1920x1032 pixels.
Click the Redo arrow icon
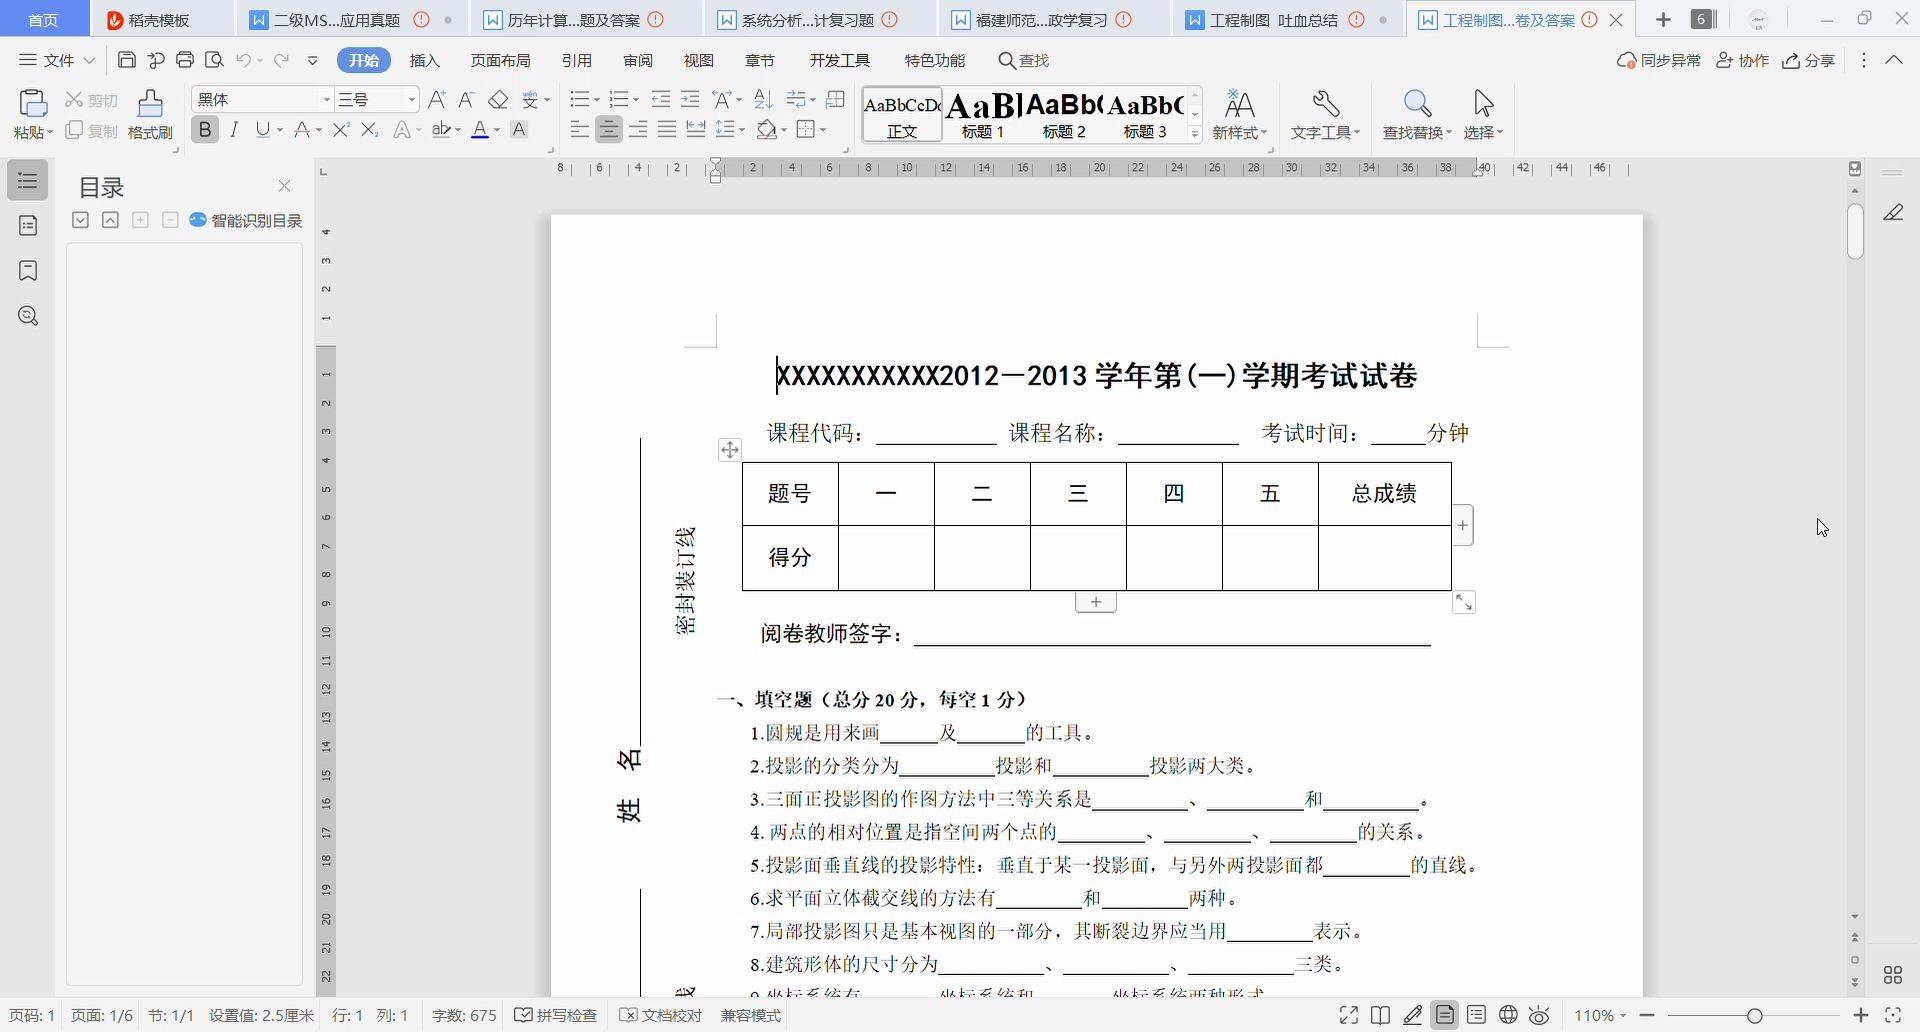281,60
